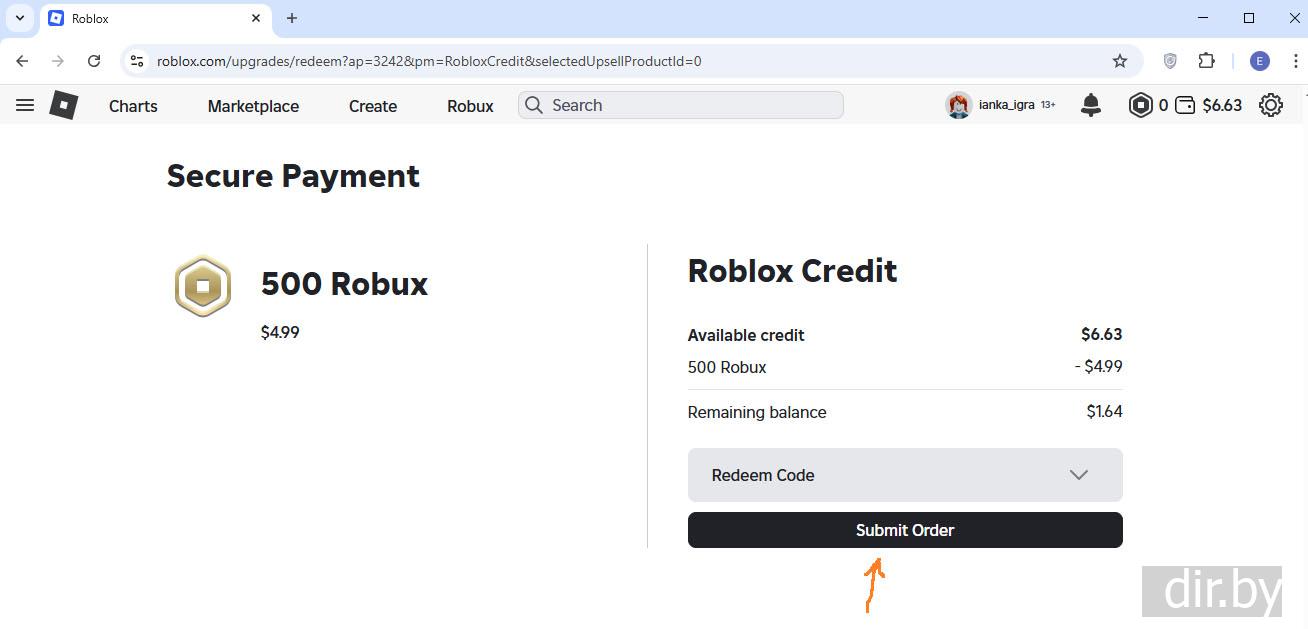Click the 500 Robux line item label
This screenshot has width=1308, height=629.
tap(727, 367)
